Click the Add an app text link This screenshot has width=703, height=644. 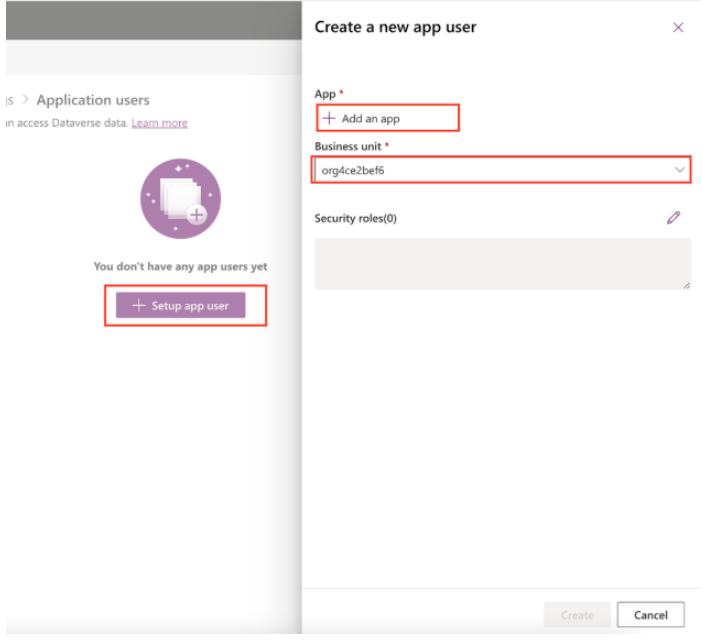(x=371, y=119)
